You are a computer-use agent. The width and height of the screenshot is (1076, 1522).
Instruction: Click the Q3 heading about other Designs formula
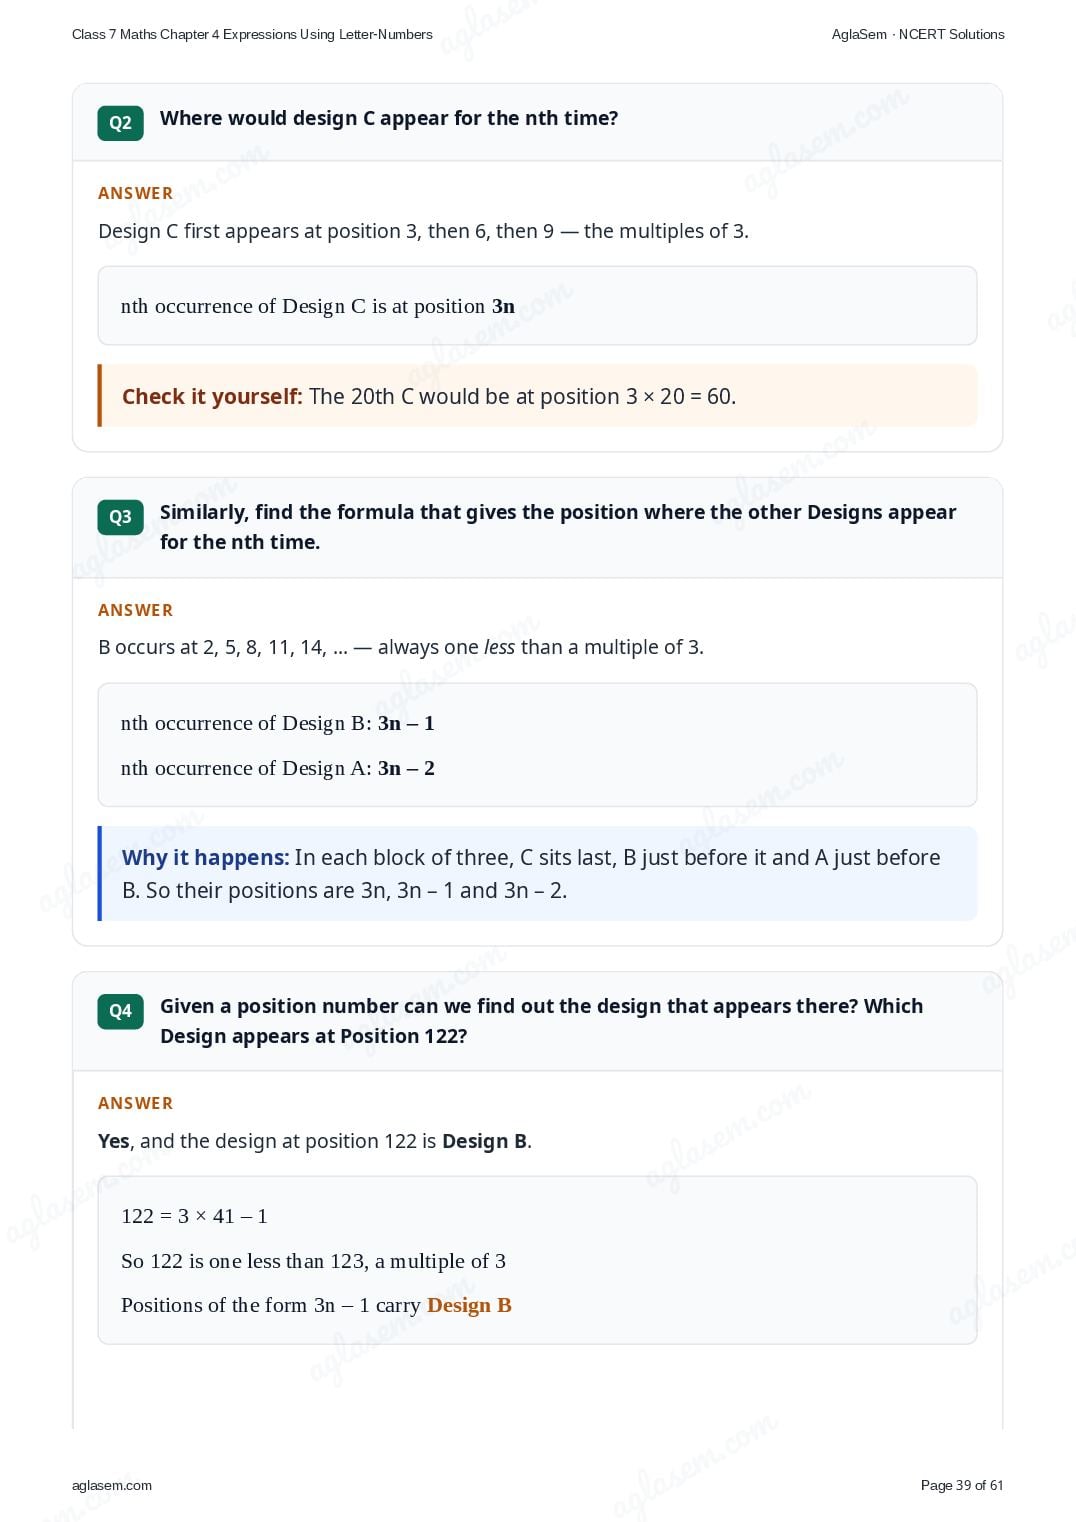[558, 527]
